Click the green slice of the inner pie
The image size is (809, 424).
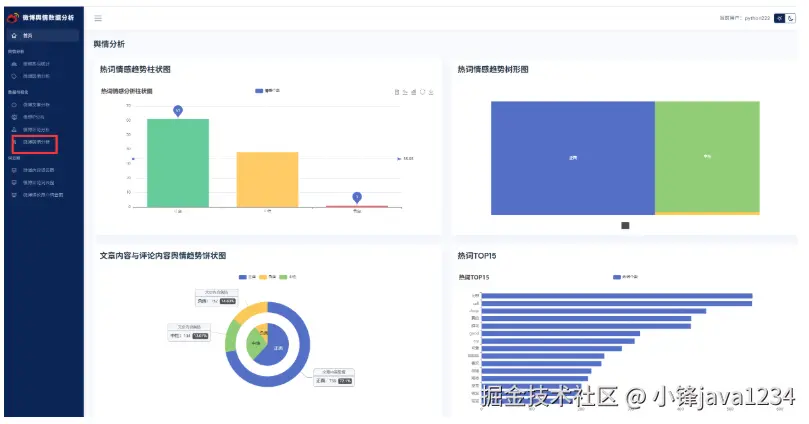point(255,344)
